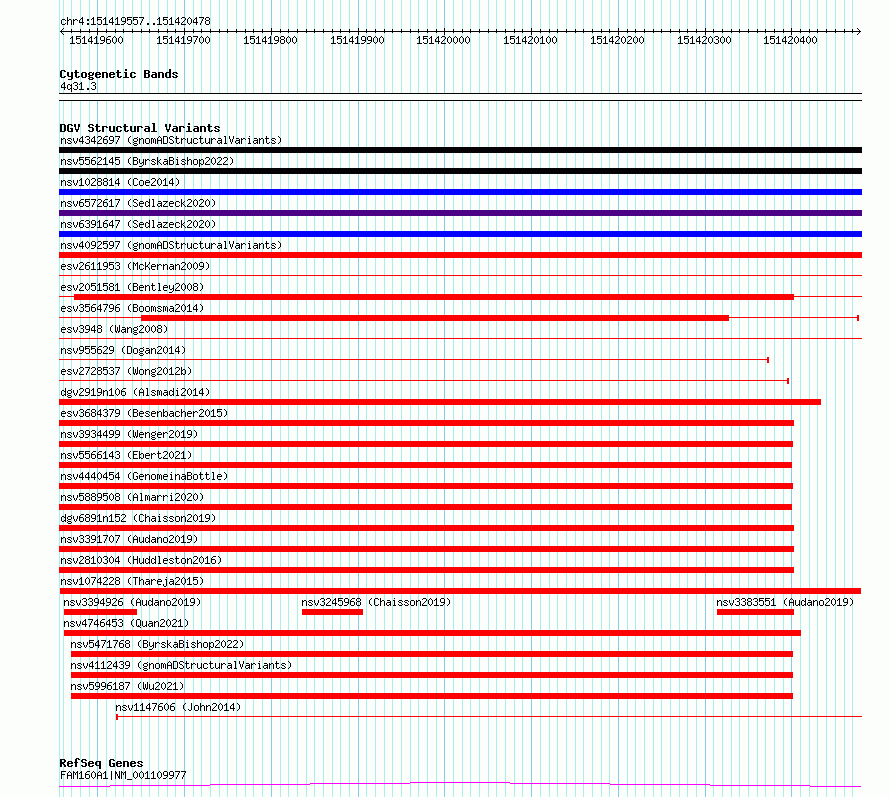The image size is (890, 797).
Task: Click esv2611953 (McKernan2009) label
Action: pyautogui.click(x=135, y=266)
